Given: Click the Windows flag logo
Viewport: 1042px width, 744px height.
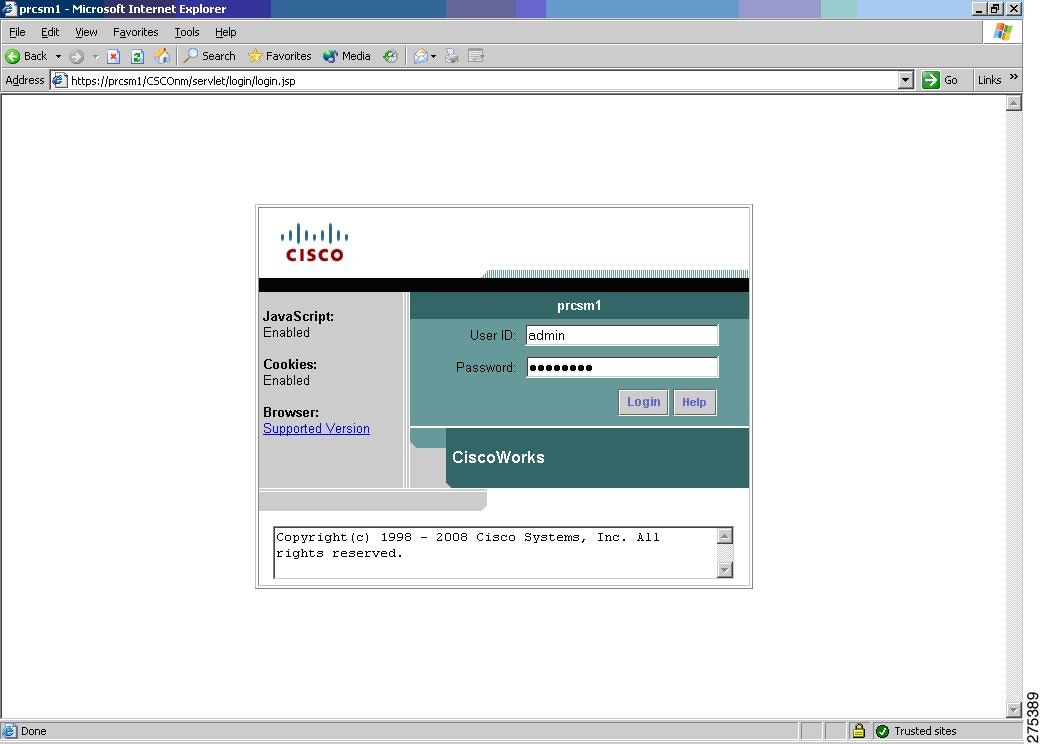Looking at the screenshot, I should [1003, 32].
